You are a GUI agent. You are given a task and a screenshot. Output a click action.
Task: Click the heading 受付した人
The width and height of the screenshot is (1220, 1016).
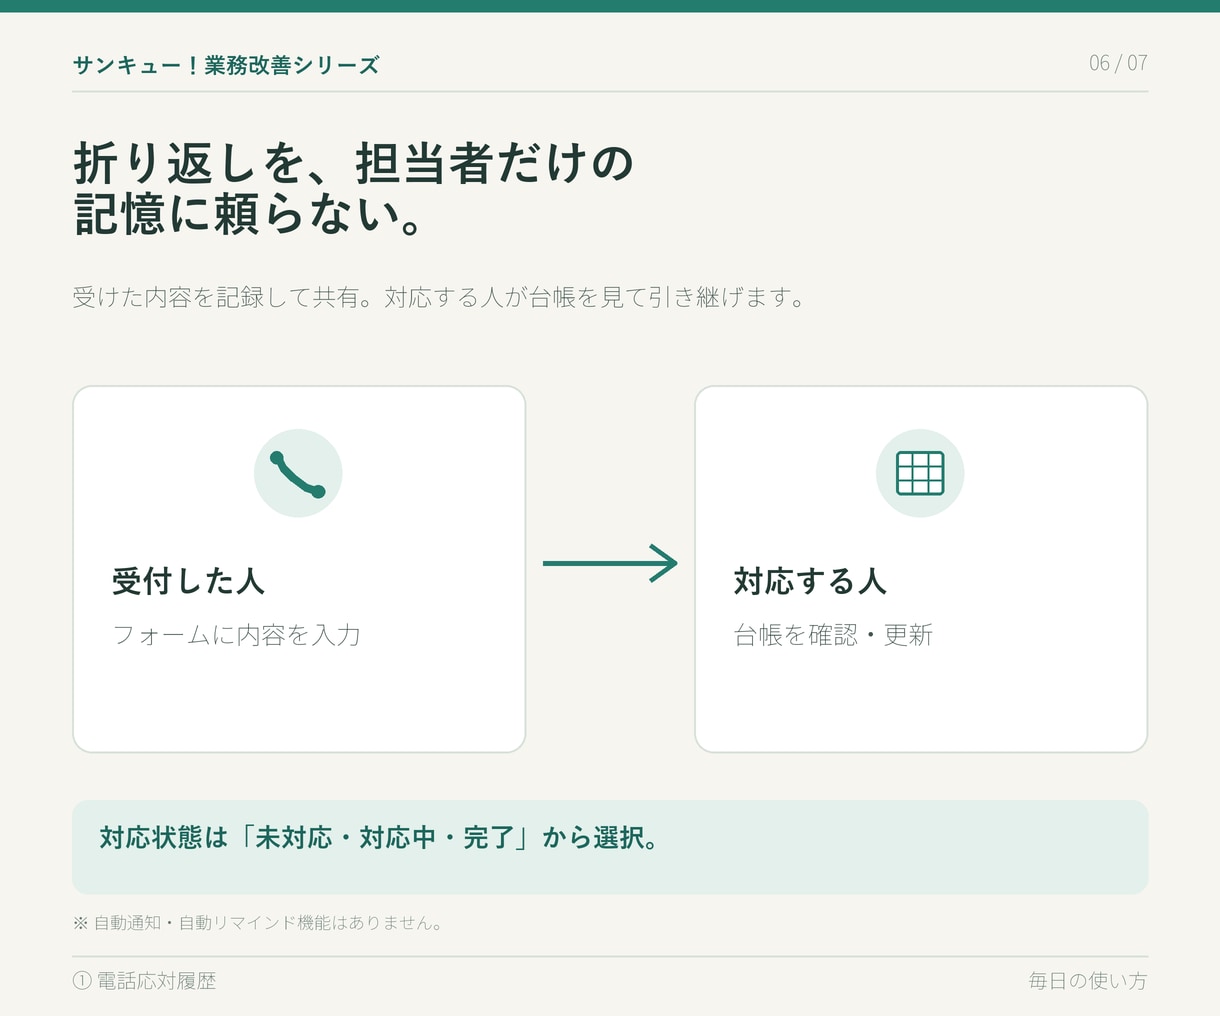(x=188, y=581)
